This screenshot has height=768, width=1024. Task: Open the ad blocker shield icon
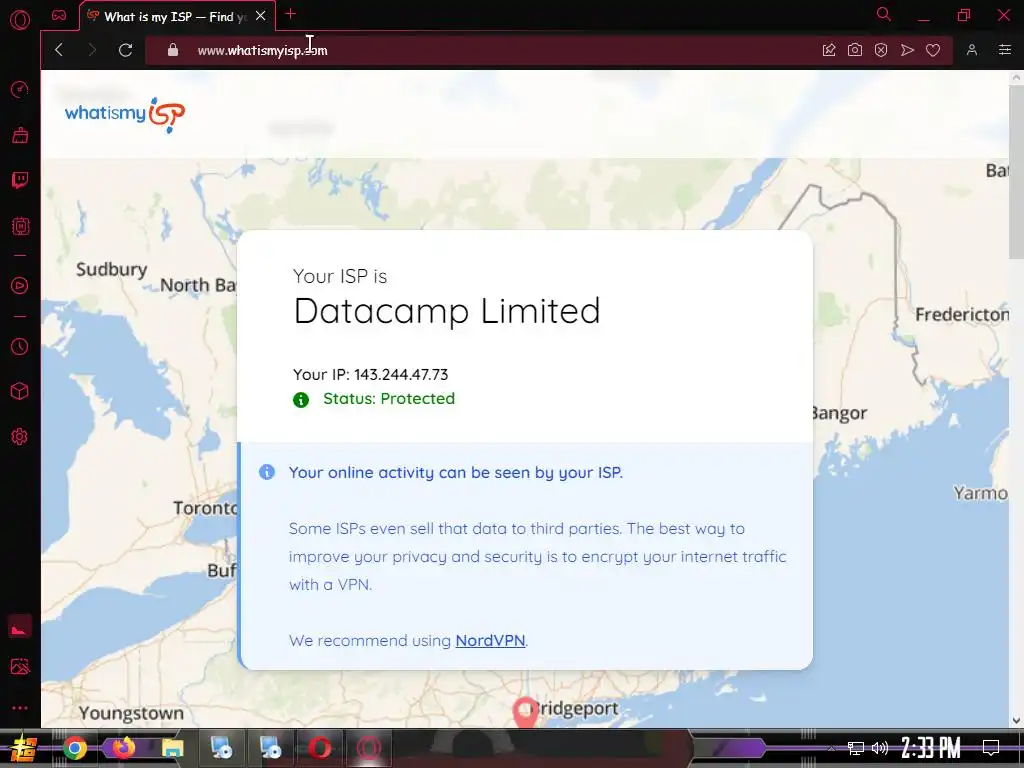pyautogui.click(x=881, y=50)
